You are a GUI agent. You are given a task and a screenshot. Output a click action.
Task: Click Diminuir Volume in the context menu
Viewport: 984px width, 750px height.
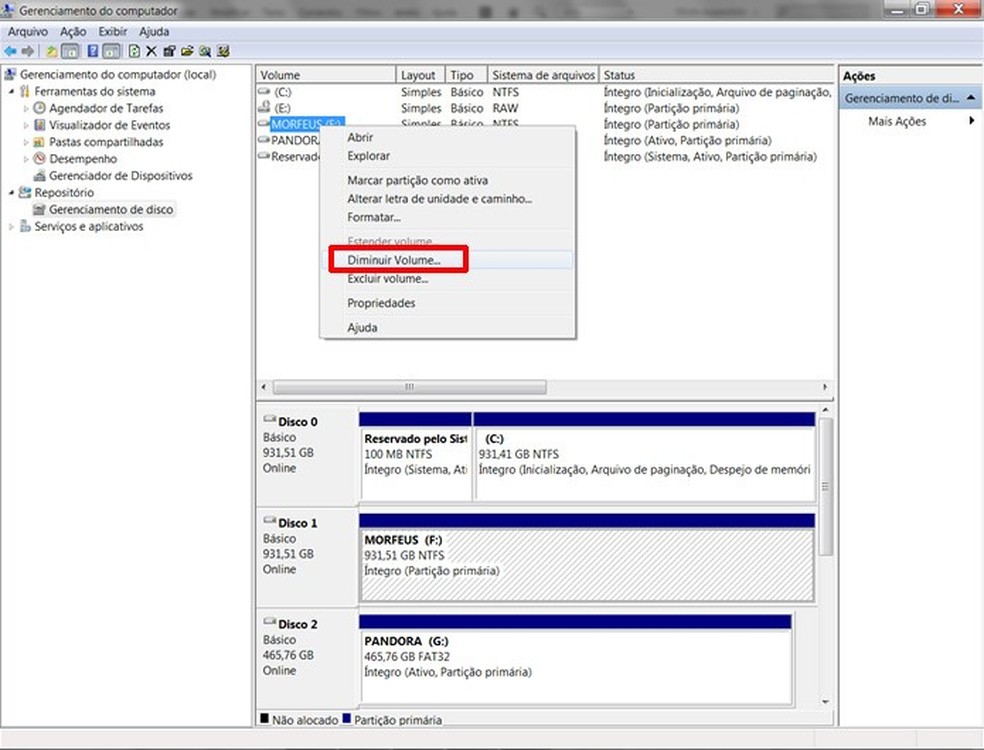point(447,260)
